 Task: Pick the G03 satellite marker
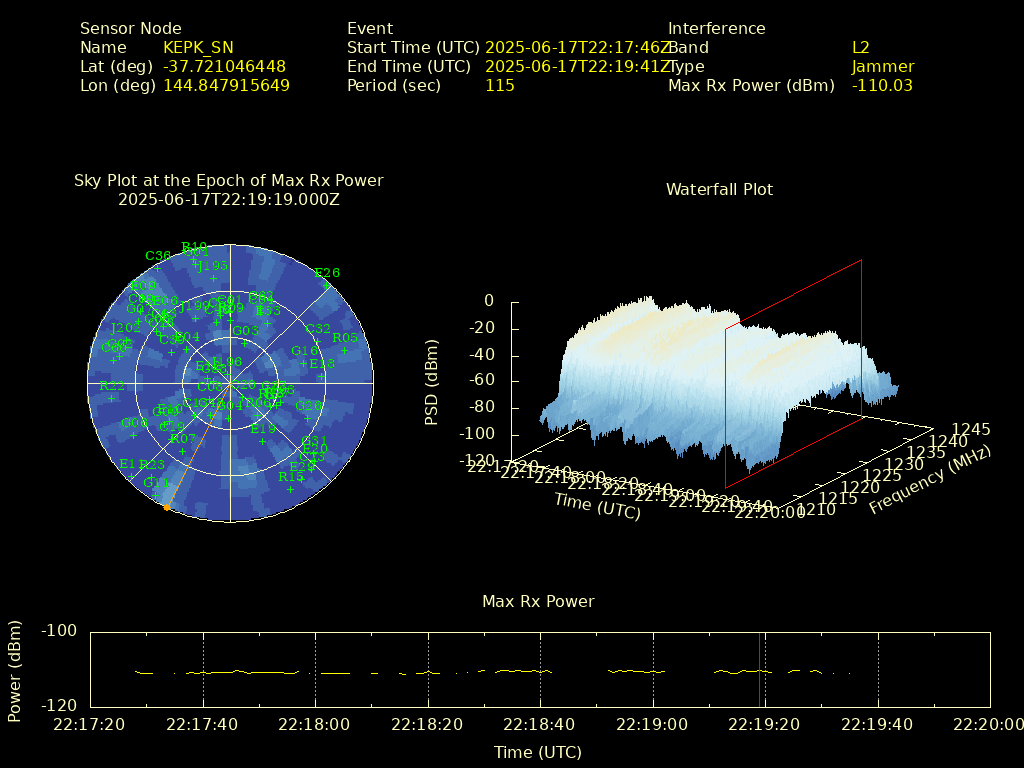click(x=245, y=343)
